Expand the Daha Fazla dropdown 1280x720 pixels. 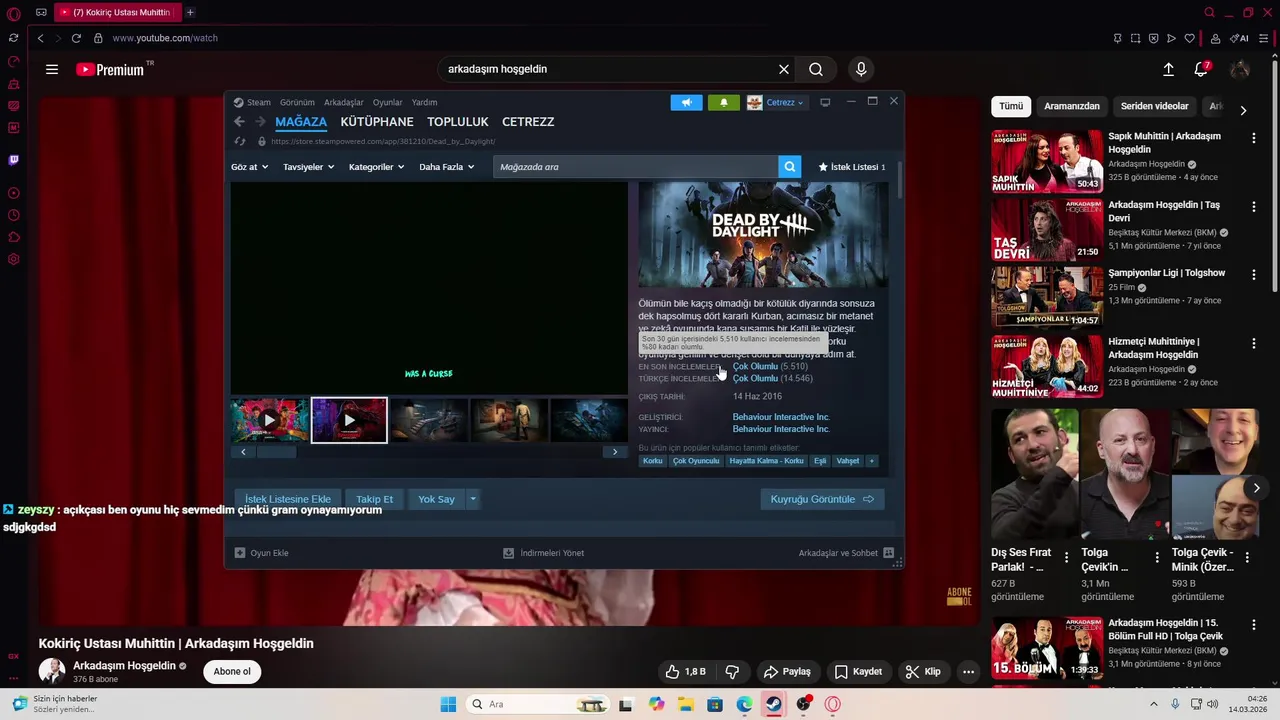pyautogui.click(x=446, y=167)
